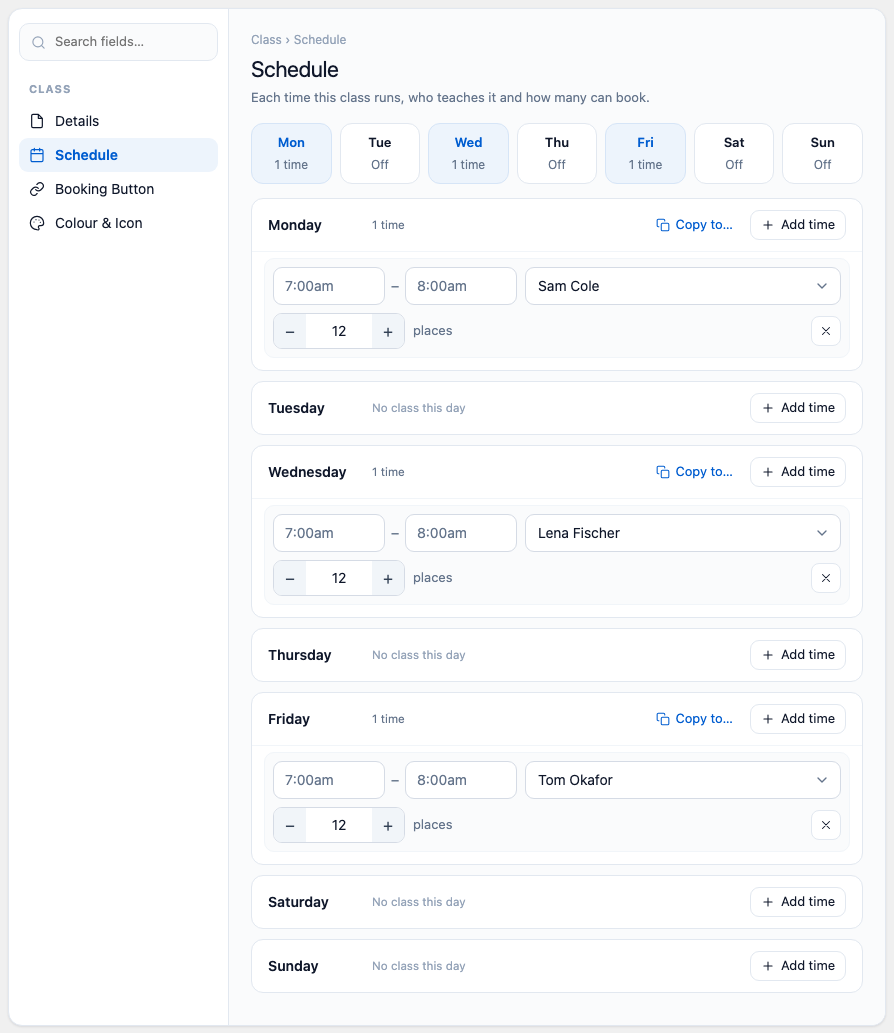Open the Tom Okafor instructor dropdown
The width and height of the screenshot is (894, 1033).
683,780
